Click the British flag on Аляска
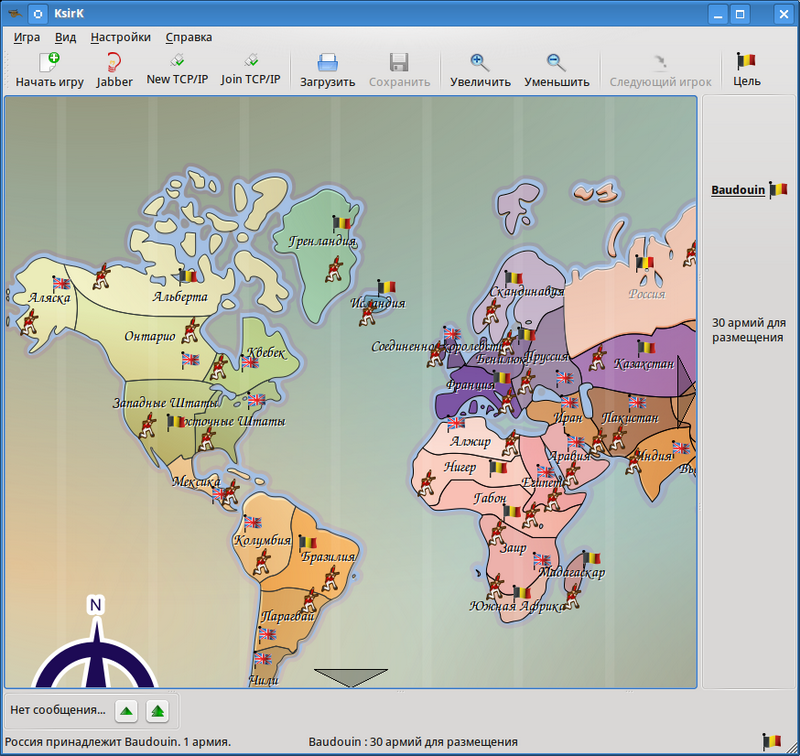Viewport: 800px width, 756px height. (61, 283)
